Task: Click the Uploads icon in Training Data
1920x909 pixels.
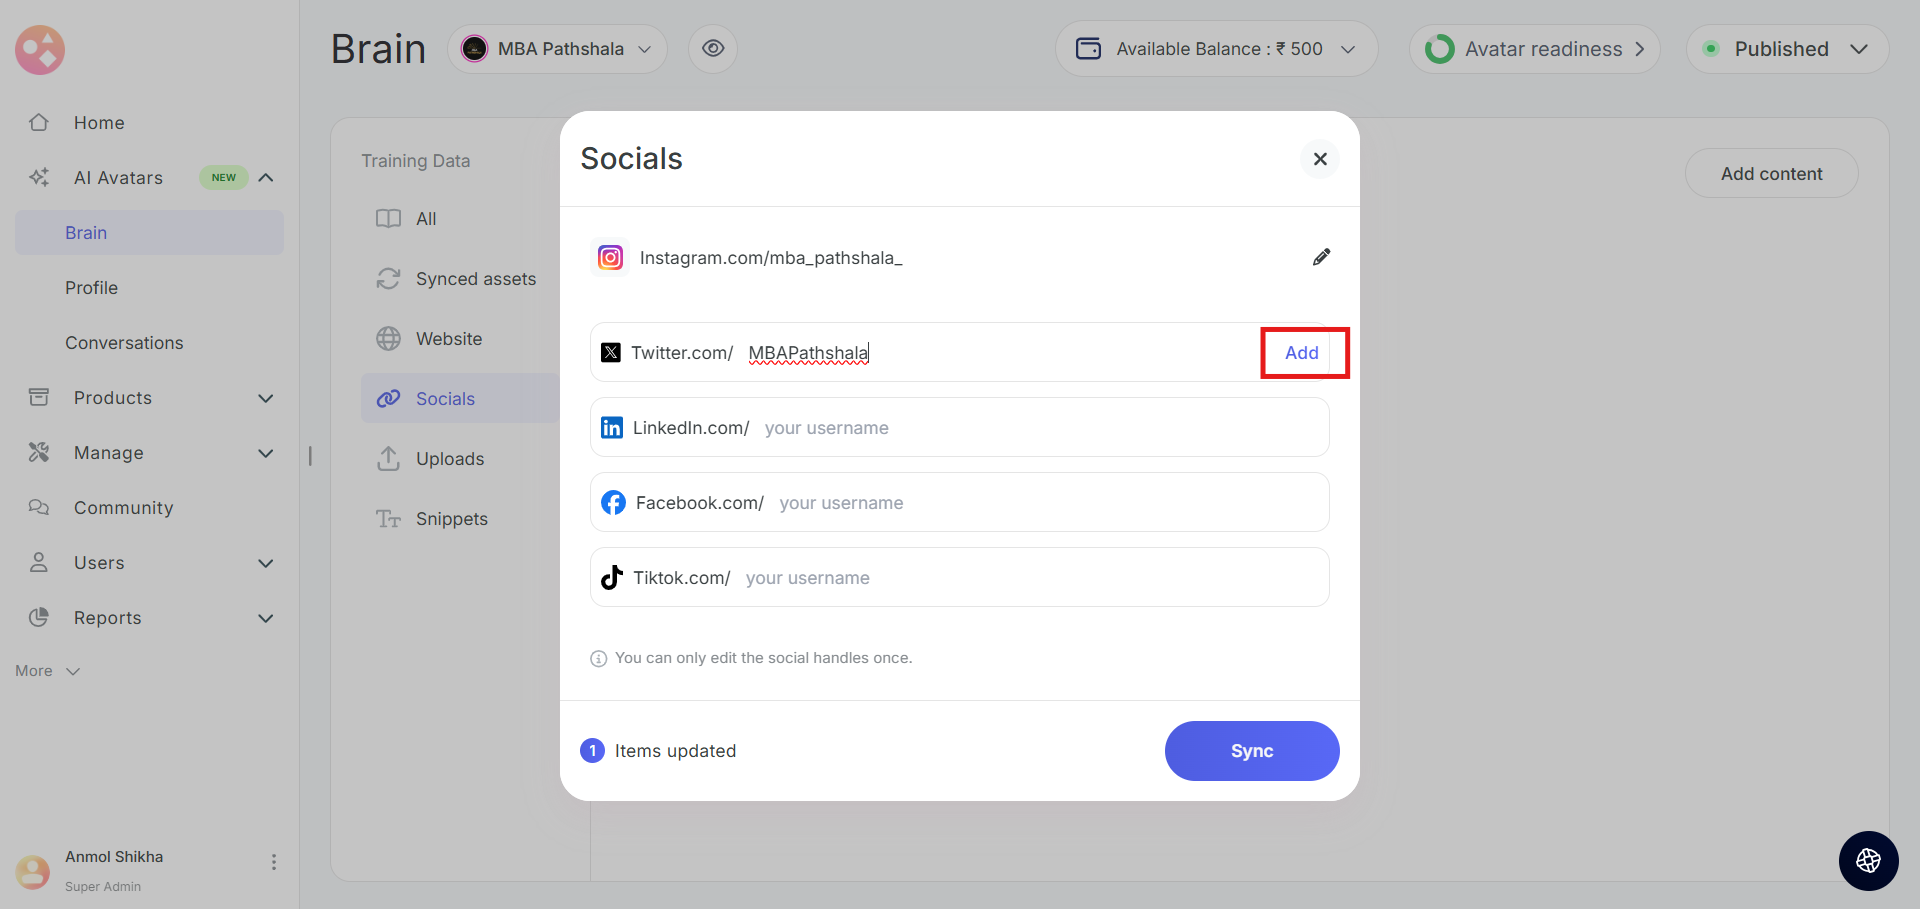Action: coord(388,459)
